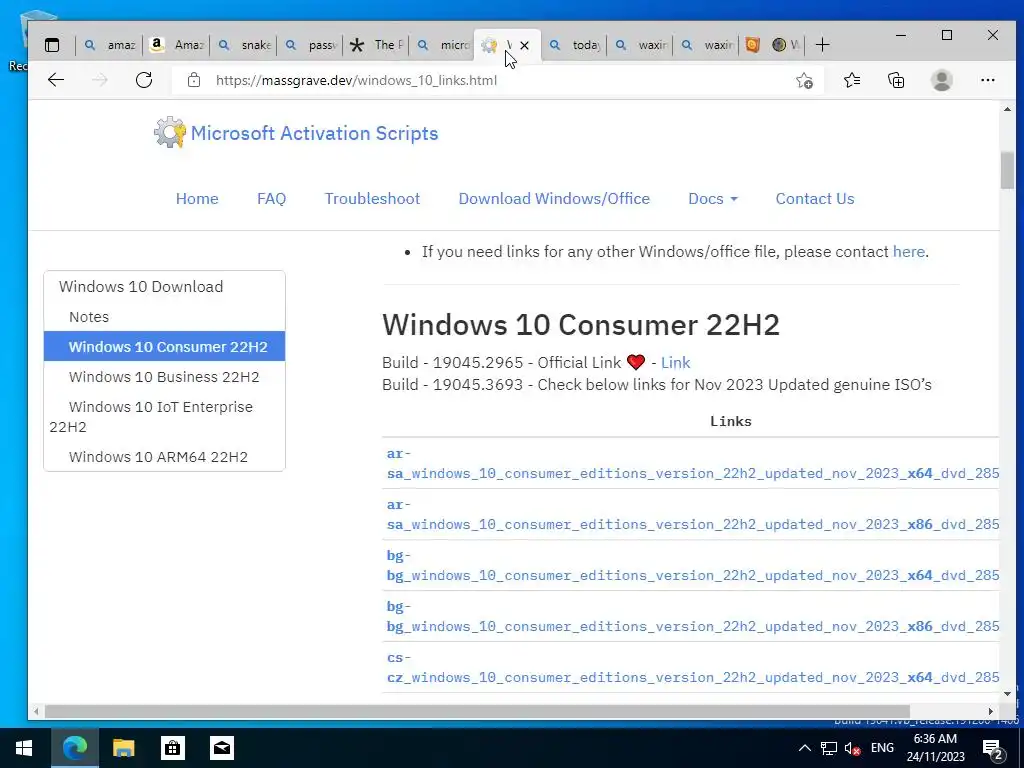Image resolution: width=1024 pixels, height=768 pixels.
Task: Expand the Docs dropdown menu
Action: 712,199
